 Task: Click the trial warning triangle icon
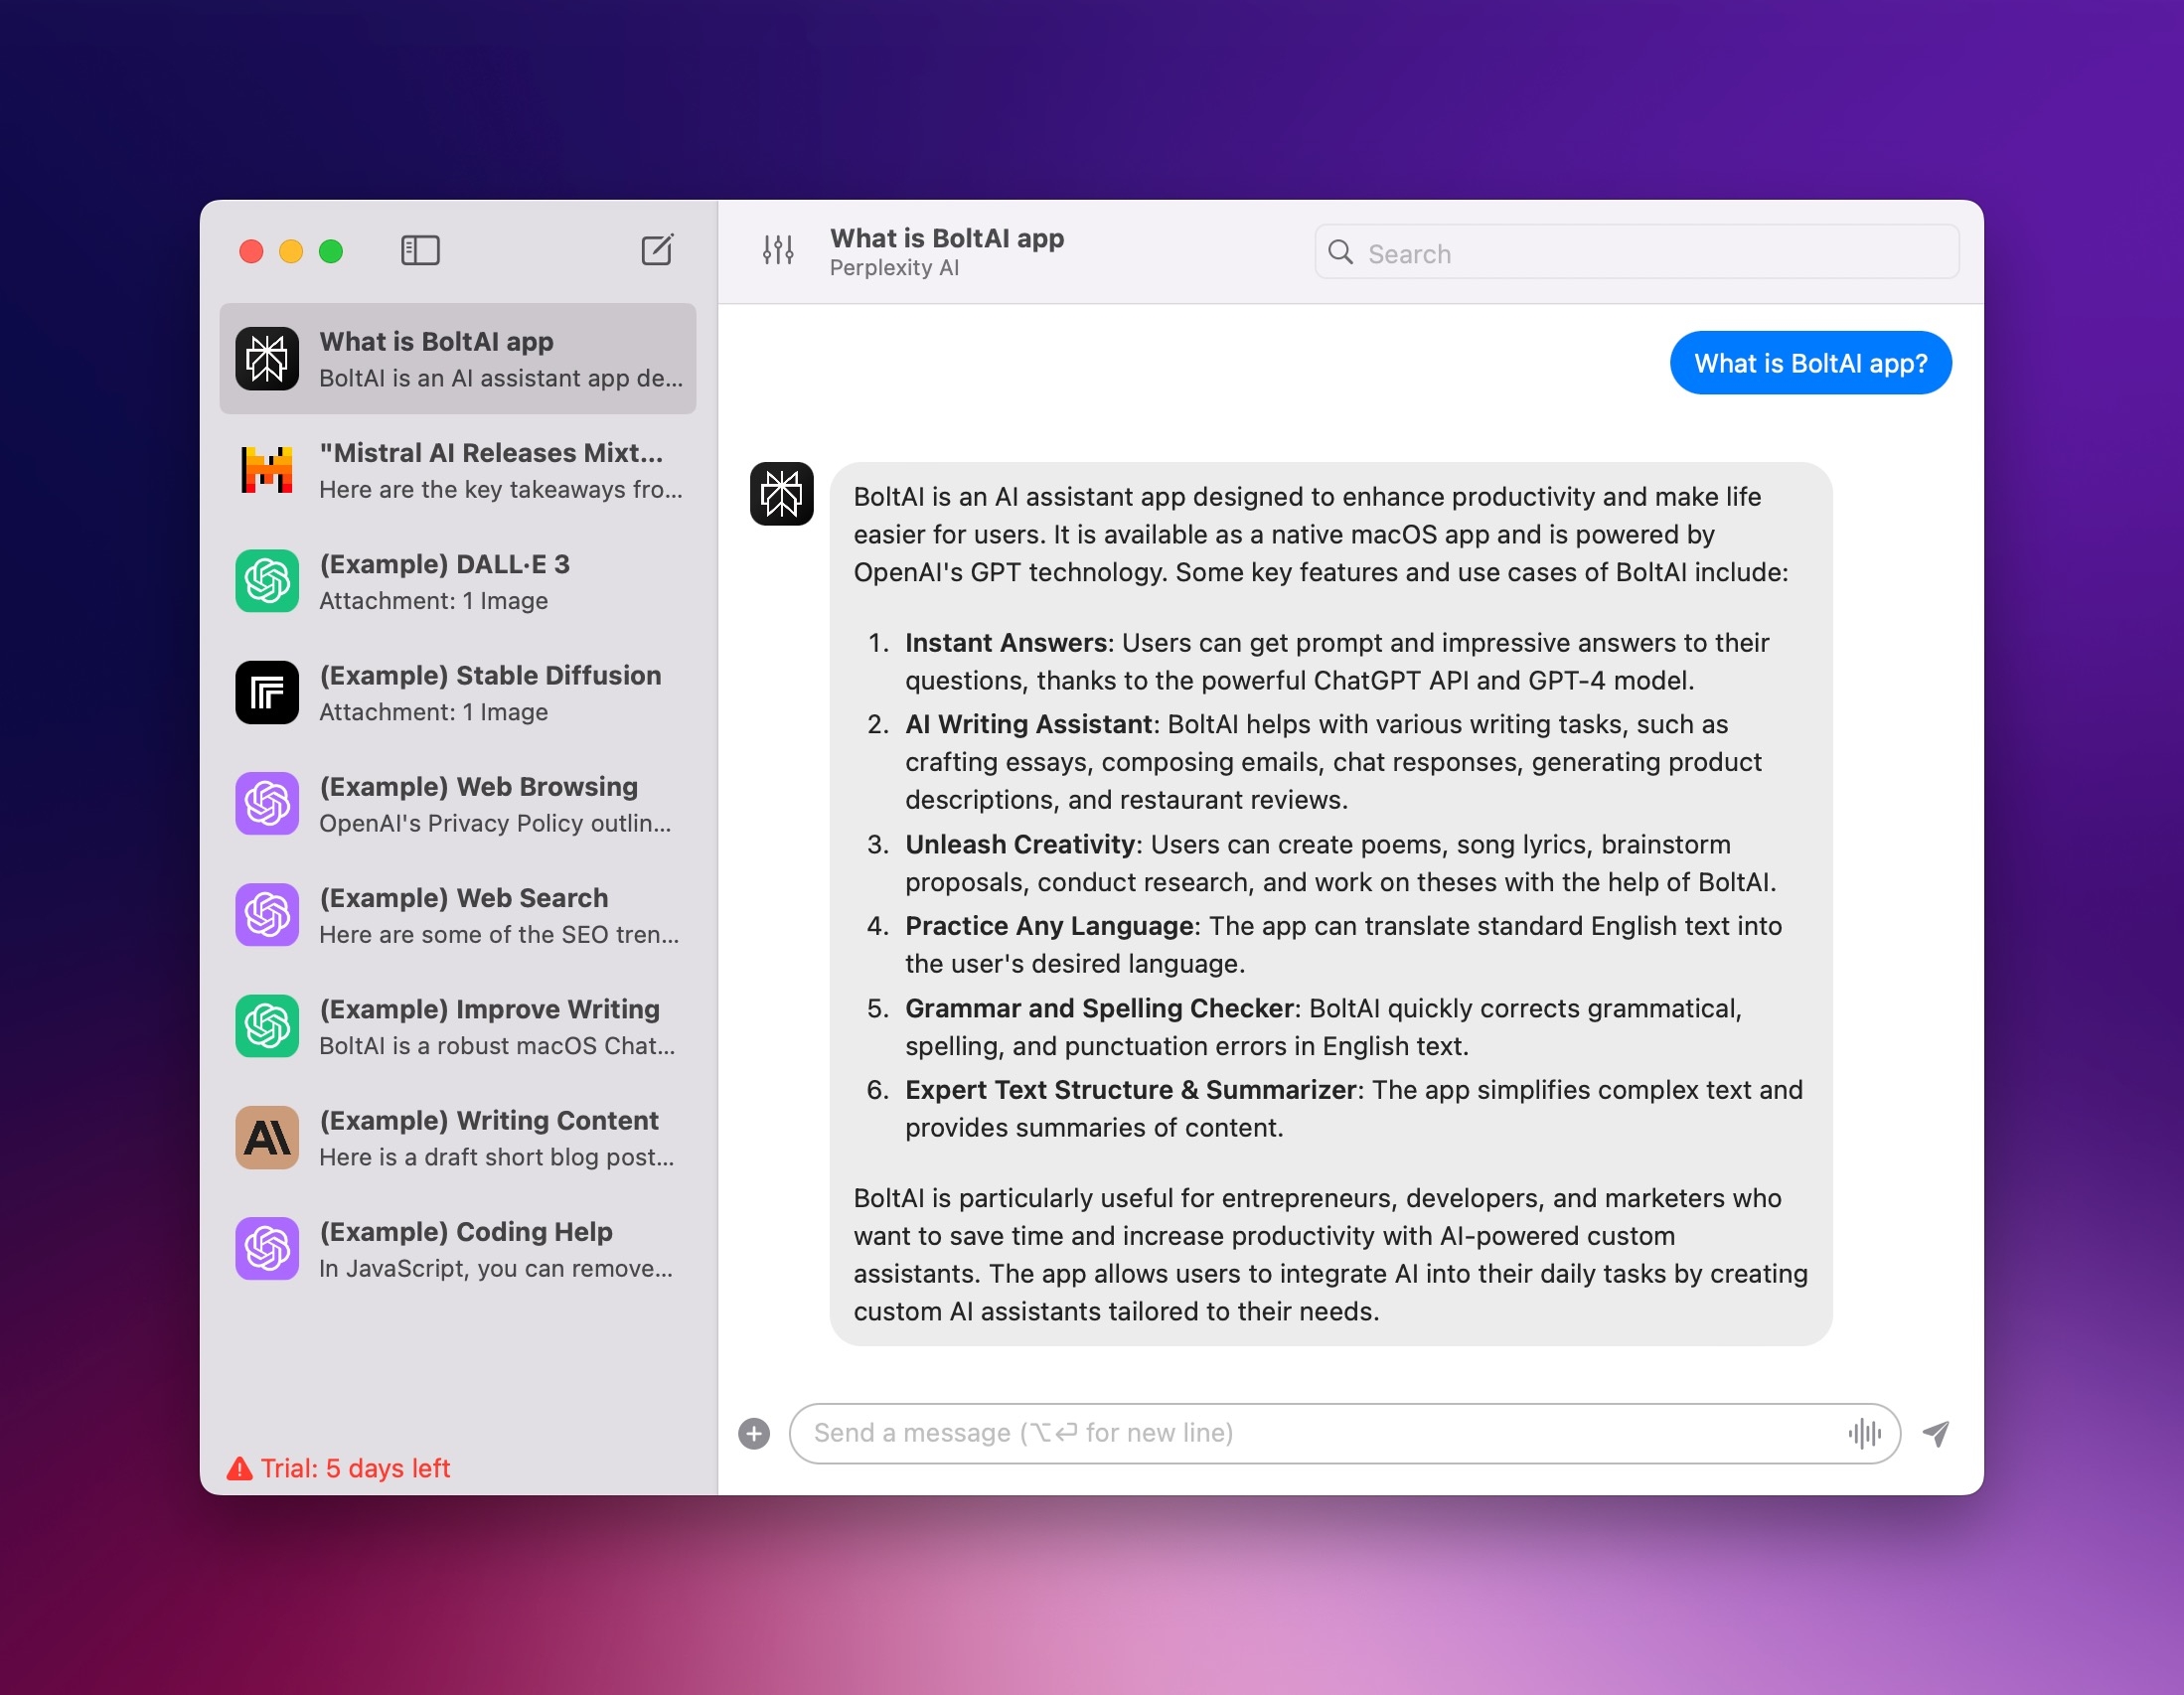tap(240, 1468)
